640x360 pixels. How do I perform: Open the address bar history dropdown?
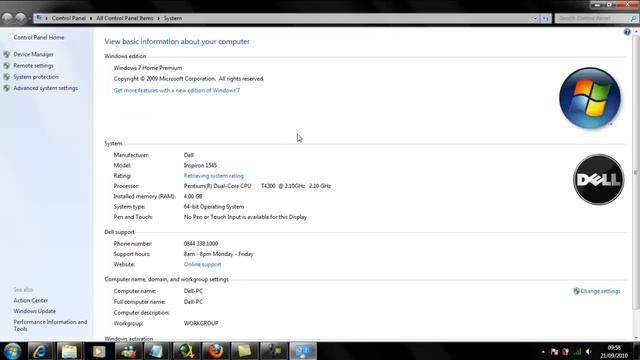click(x=535, y=18)
